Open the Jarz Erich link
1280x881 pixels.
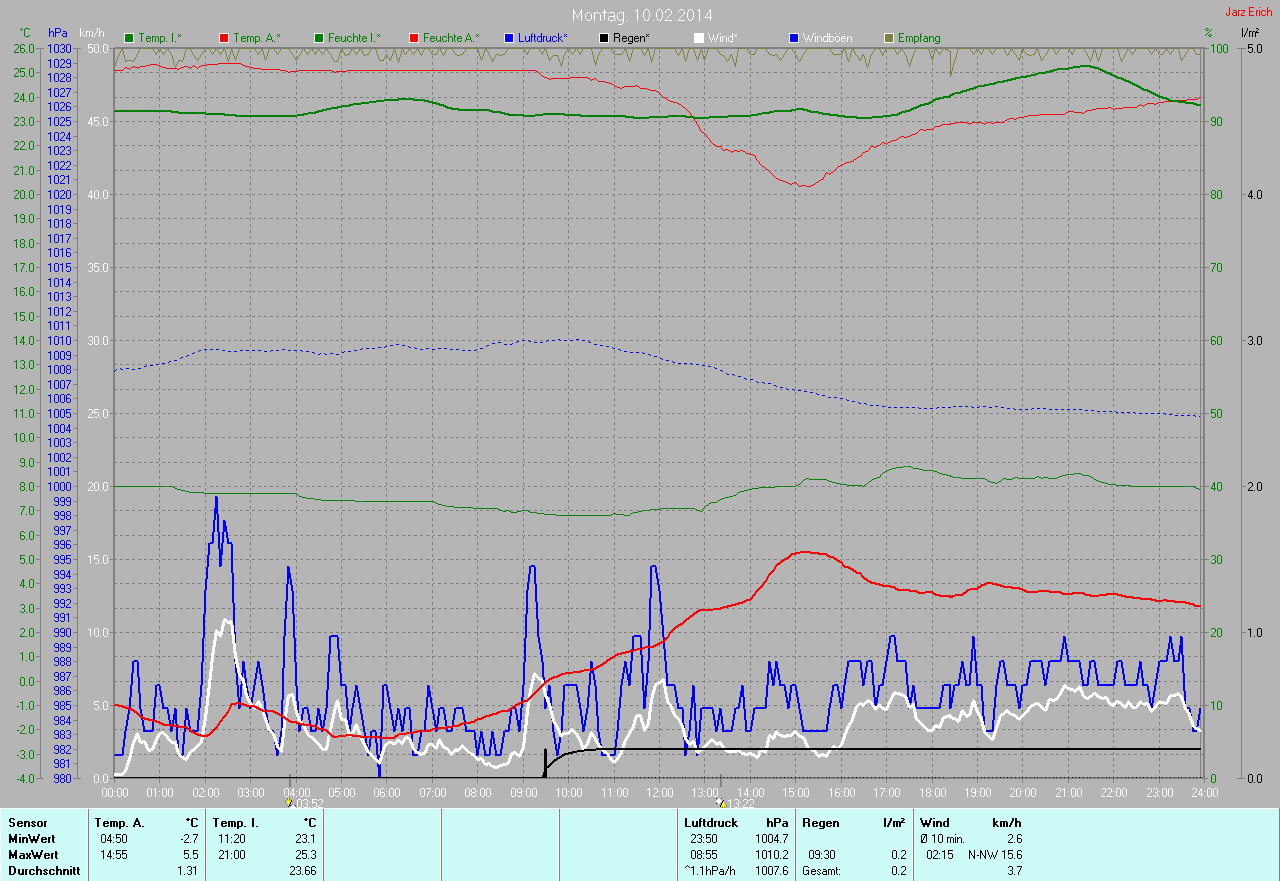[1248, 12]
